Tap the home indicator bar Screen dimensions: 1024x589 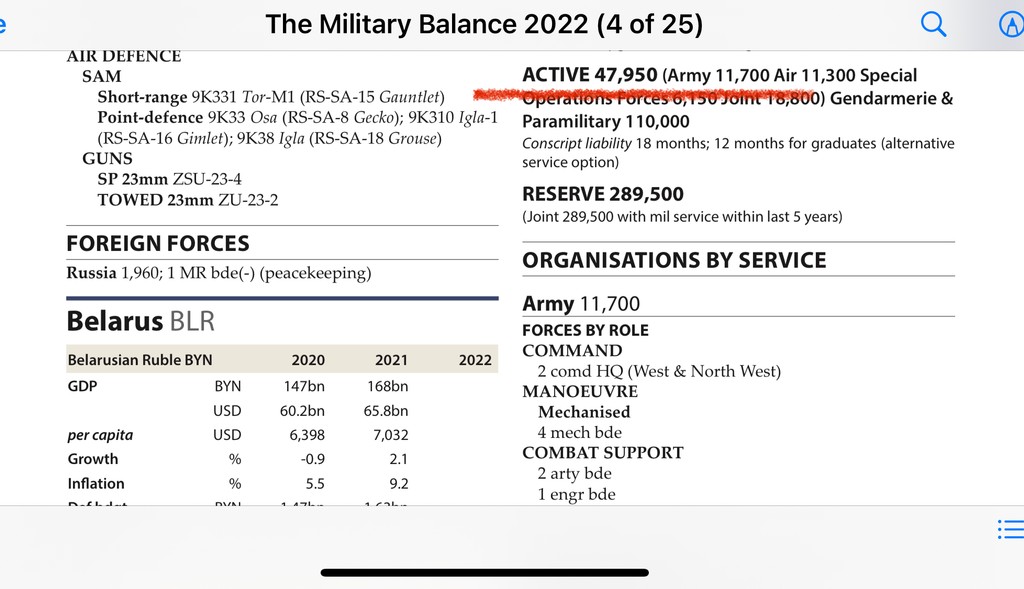click(x=484, y=573)
